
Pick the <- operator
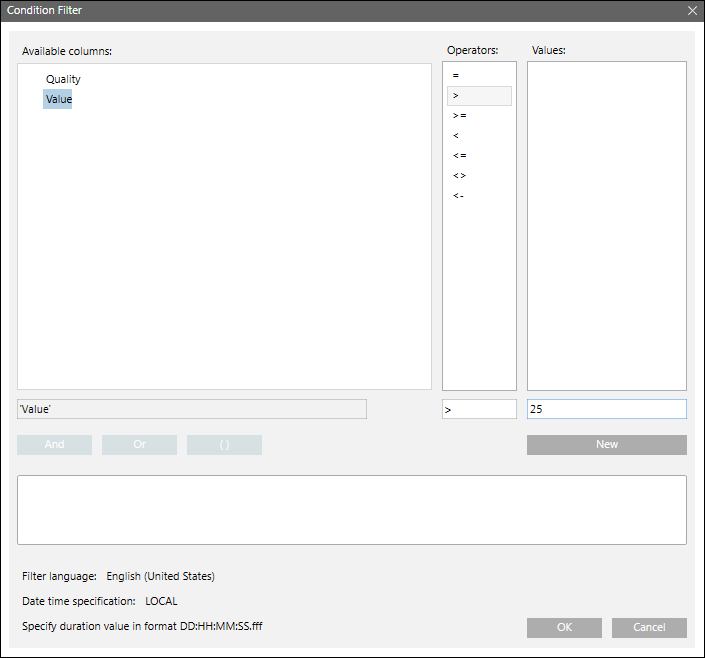pyautogui.click(x=458, y=196)
